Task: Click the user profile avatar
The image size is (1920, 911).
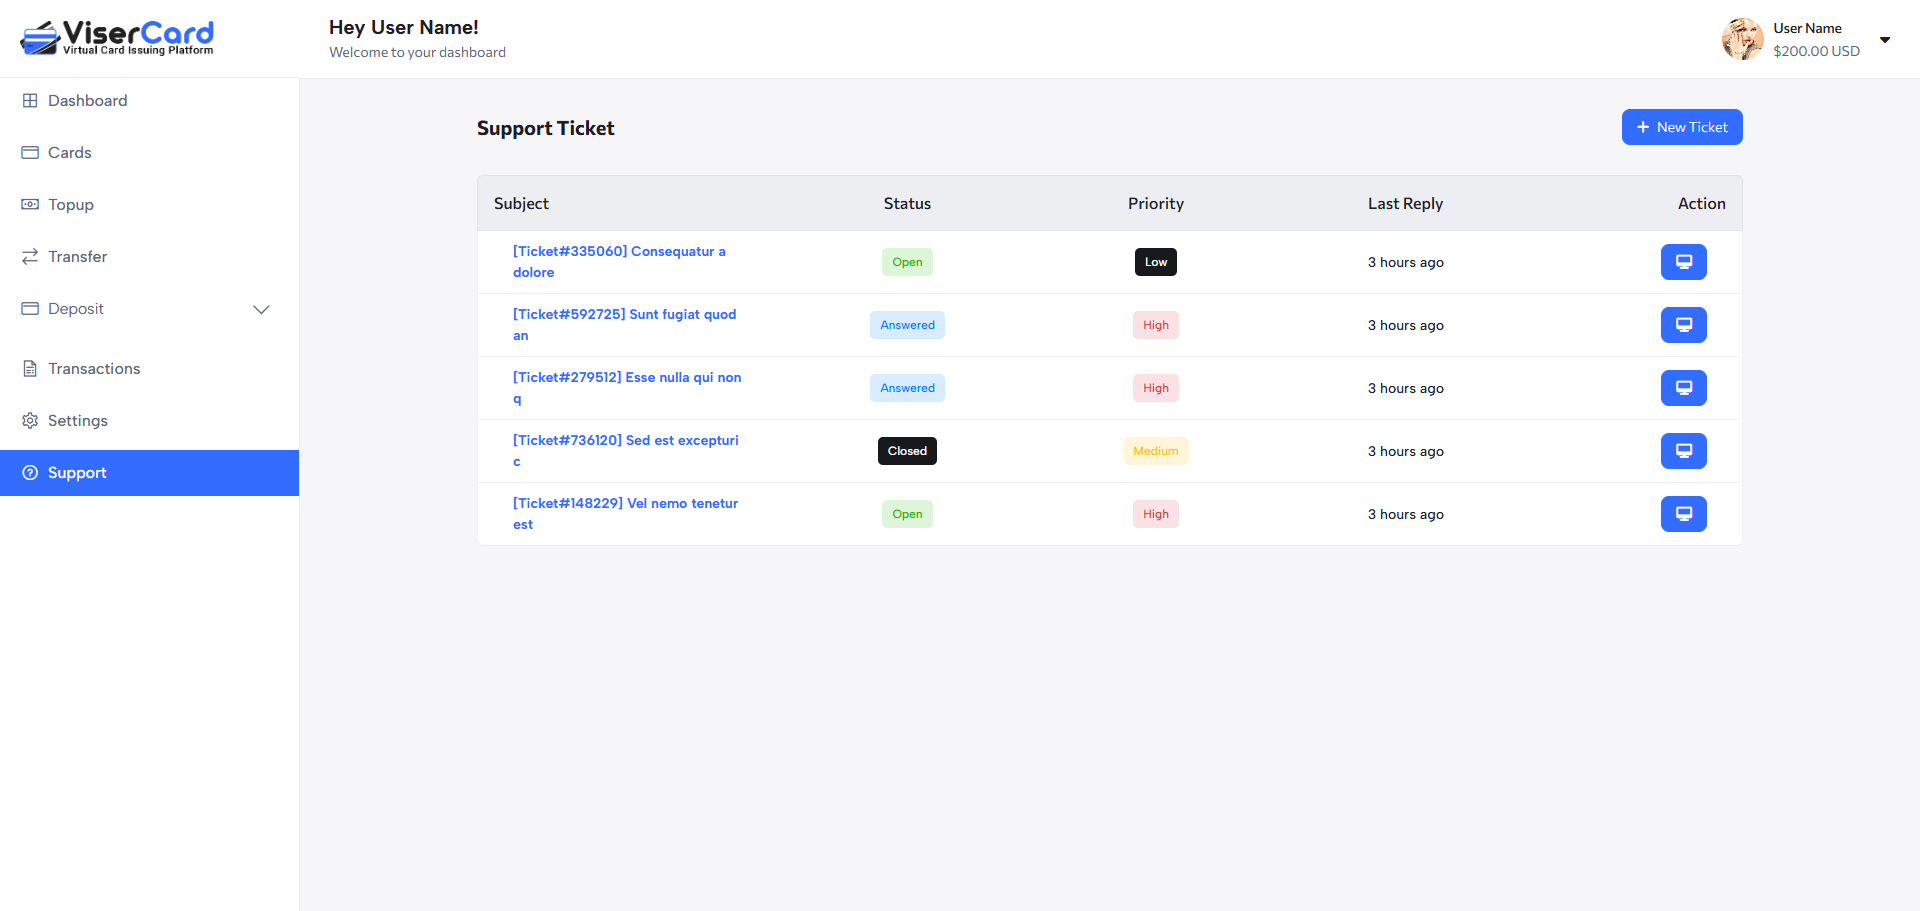Action: tap(1742, 39)
